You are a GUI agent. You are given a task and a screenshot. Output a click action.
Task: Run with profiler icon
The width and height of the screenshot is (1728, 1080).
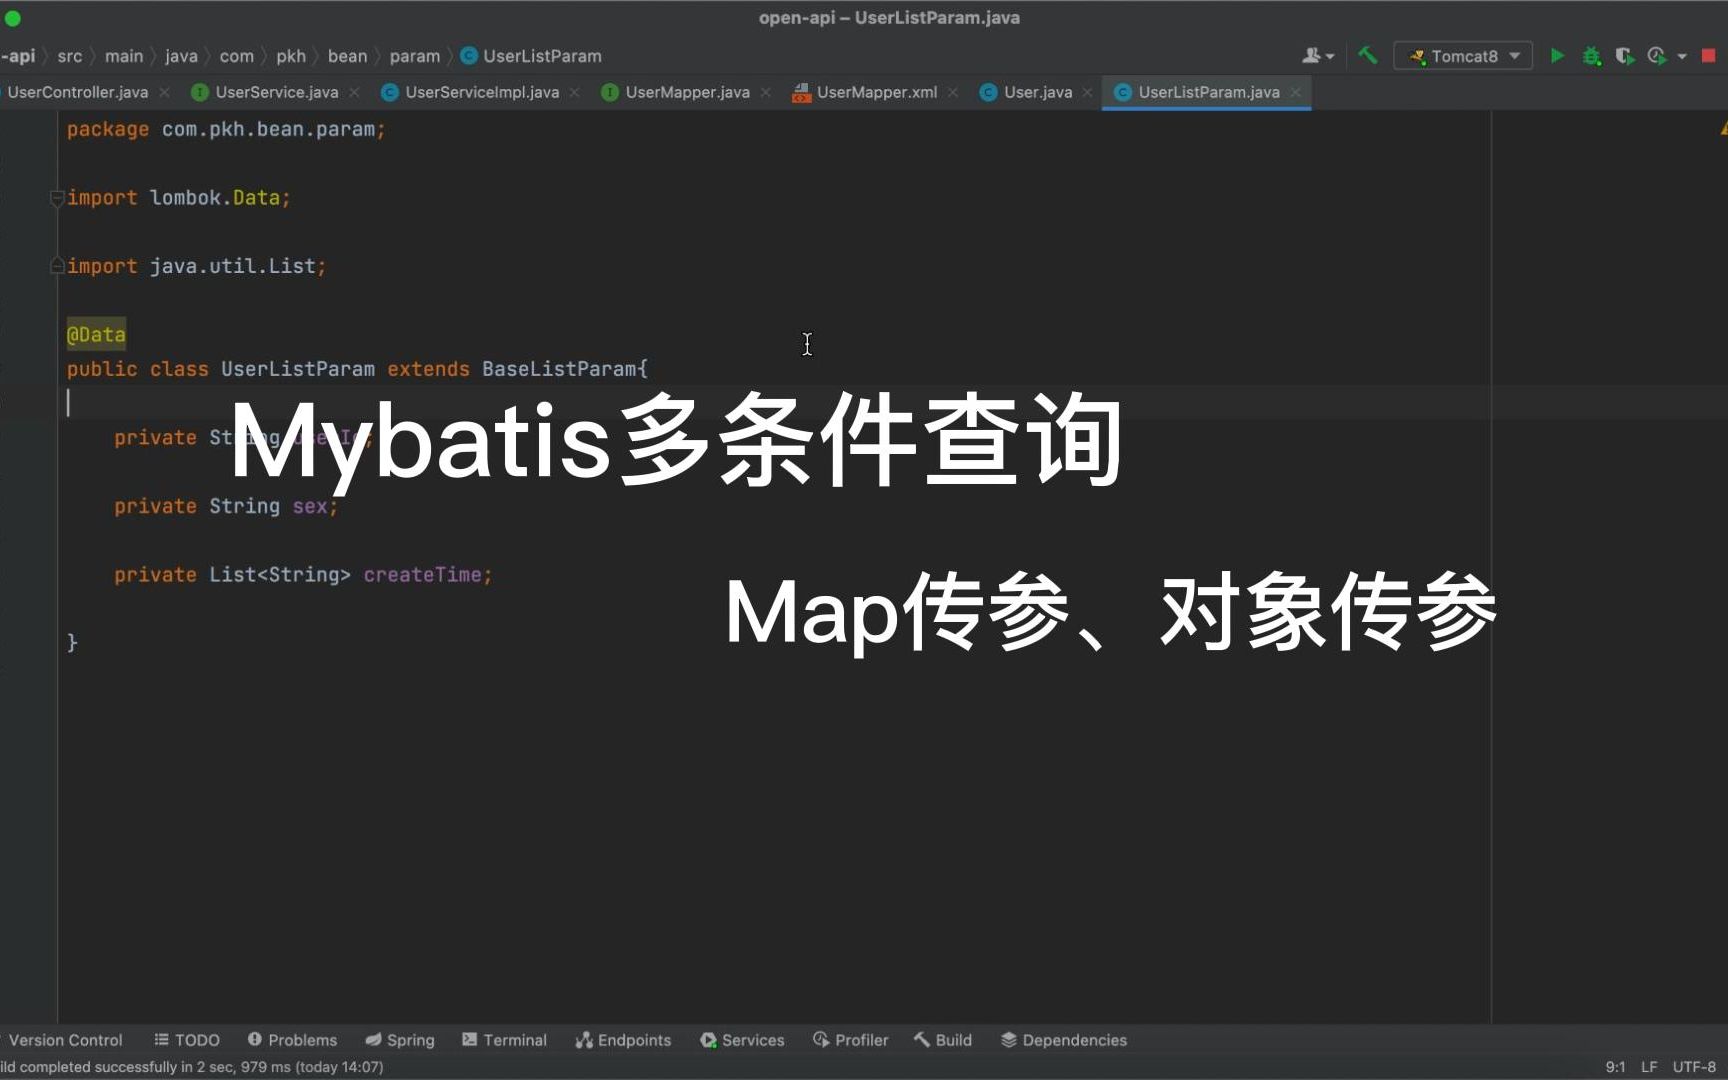[x=1657, y=56]
